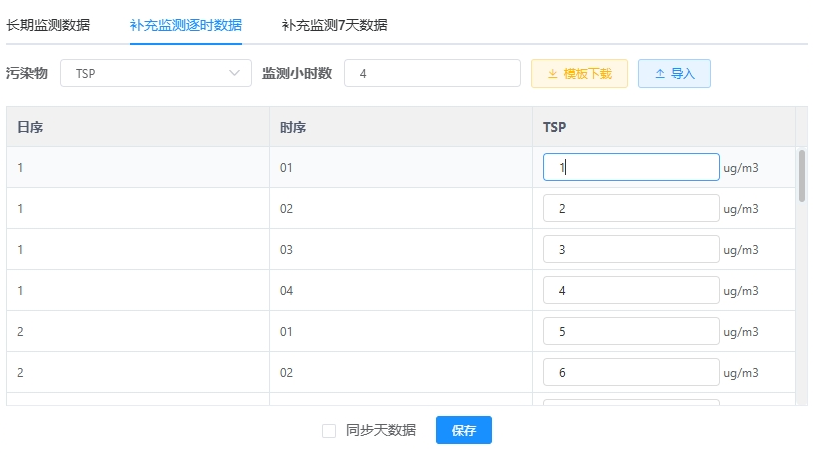
Task: Enable the 同步天数据 checkbox
Action: pos(329,430)
